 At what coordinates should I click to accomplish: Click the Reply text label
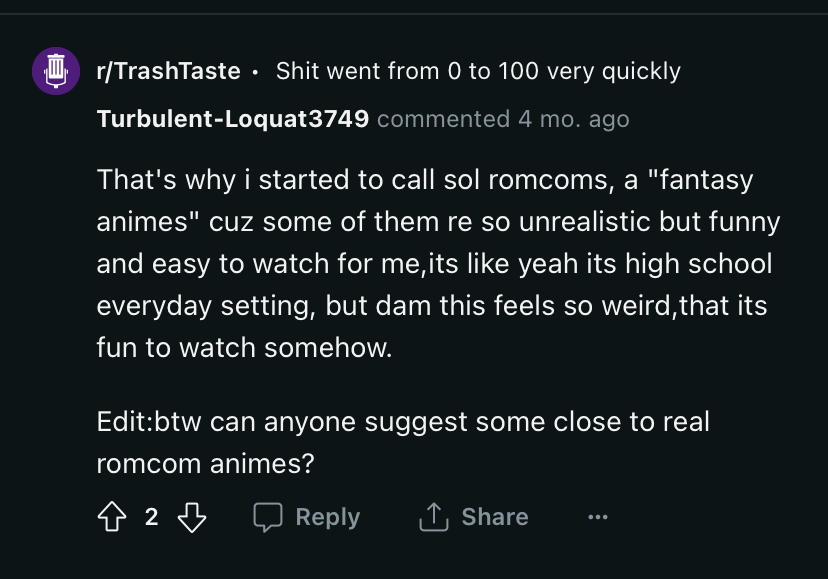point(328,517)
